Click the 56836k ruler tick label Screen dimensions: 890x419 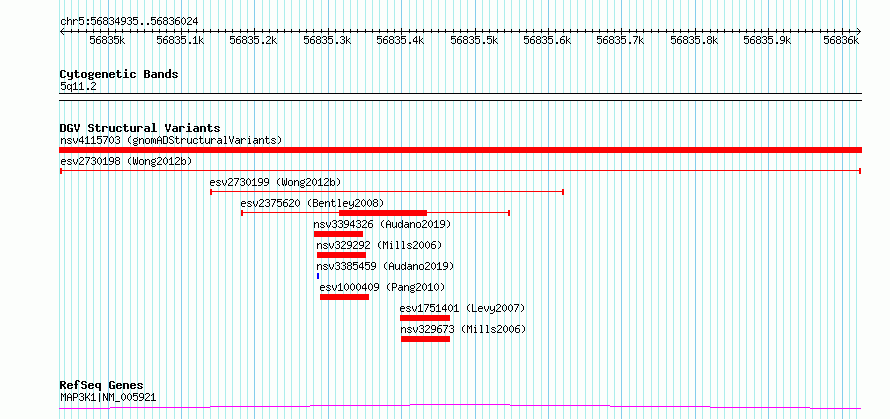pos(842,40)
